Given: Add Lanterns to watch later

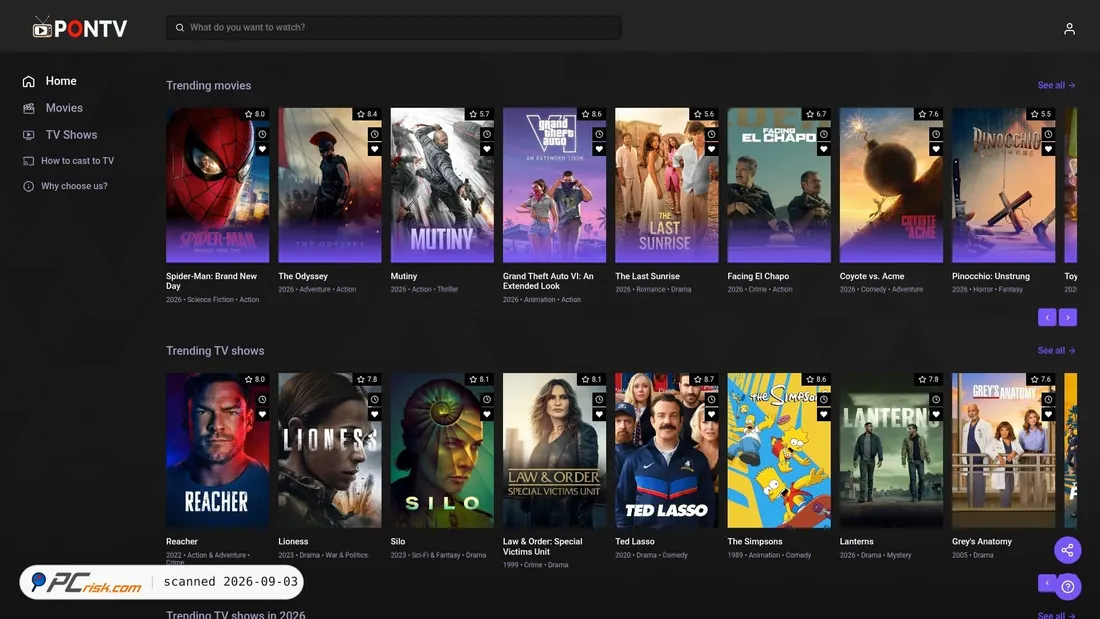Looking at the screenshot, I should pos(936,399).
